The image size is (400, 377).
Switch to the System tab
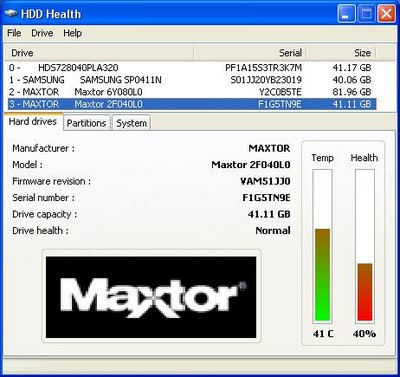pos(131,123)
